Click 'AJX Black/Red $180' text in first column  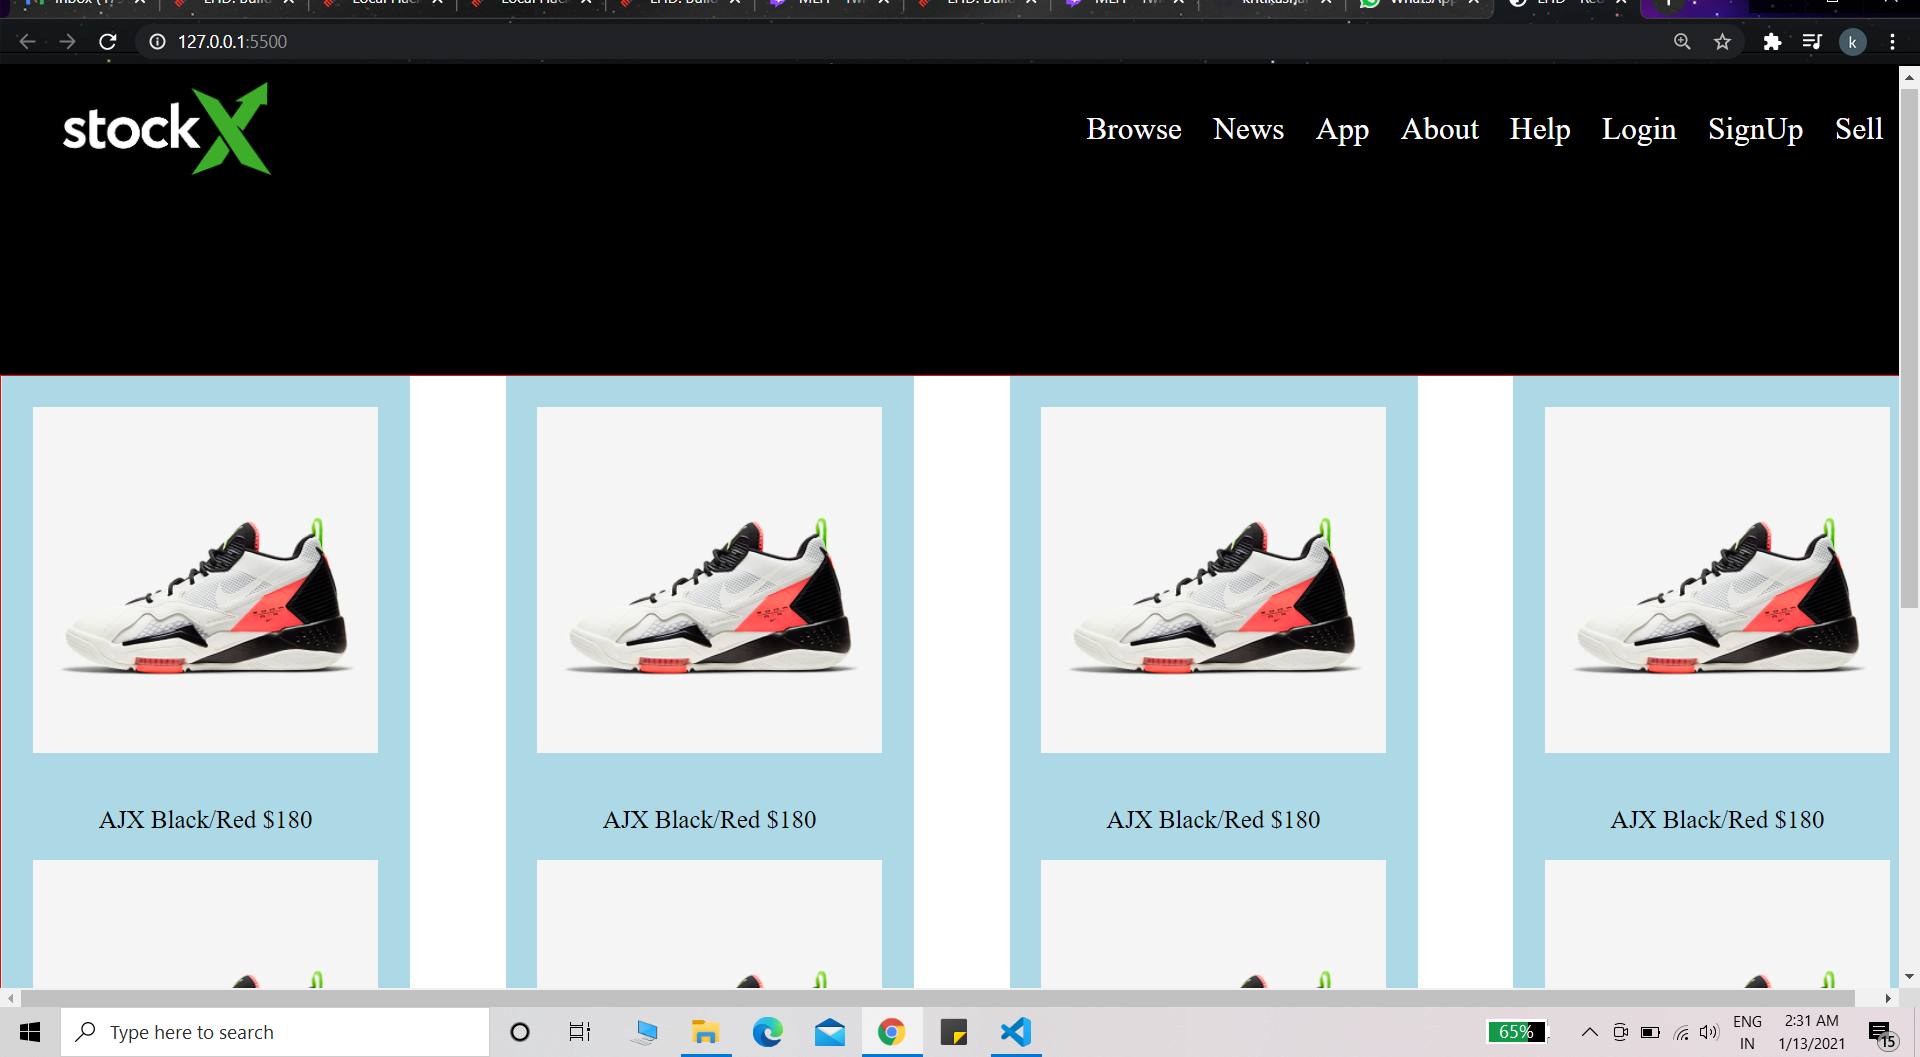click(x=205, y=820)
